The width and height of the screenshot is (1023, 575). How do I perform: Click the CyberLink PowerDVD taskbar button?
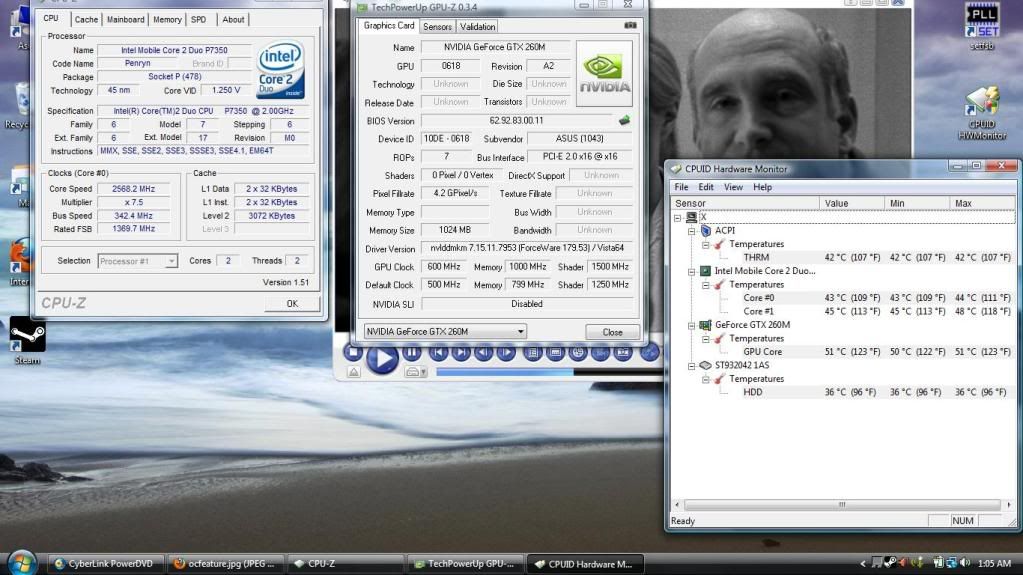105,563
